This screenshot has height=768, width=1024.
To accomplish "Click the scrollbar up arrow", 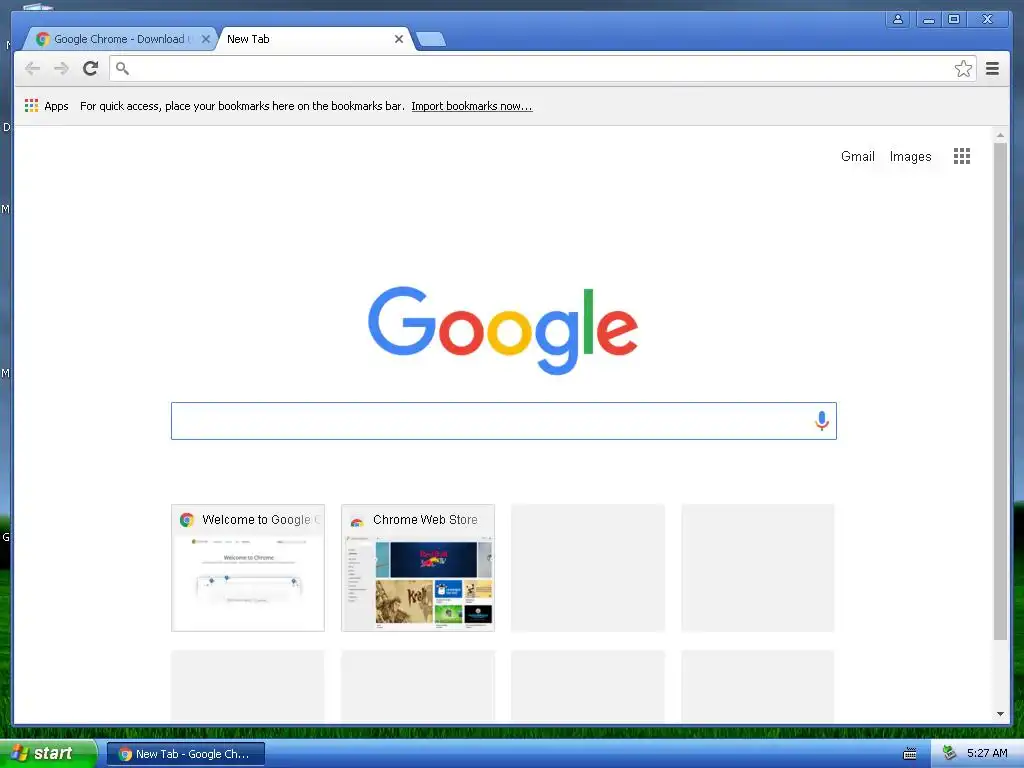I will 1000,135.
